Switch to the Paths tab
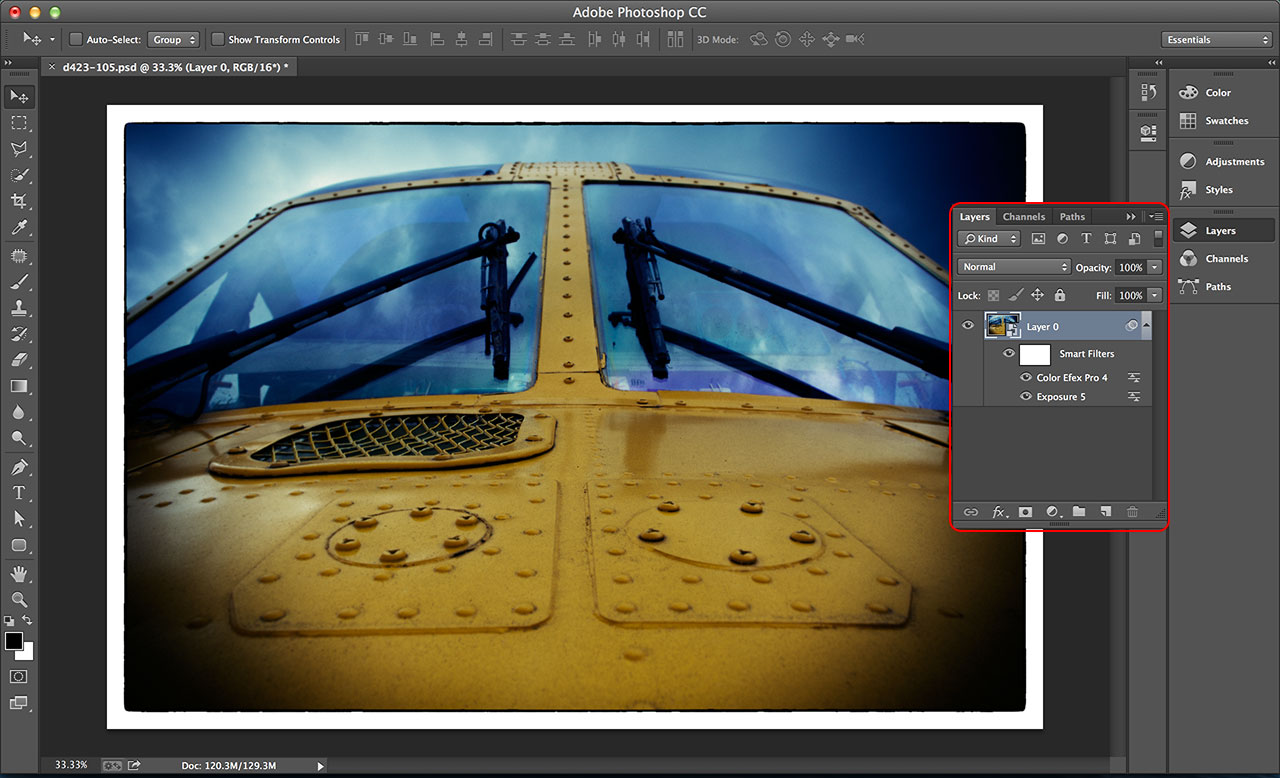Image resolution: width=1280 pixels, height=778 pixels. pyautogui.click(x=1071, y=216)
